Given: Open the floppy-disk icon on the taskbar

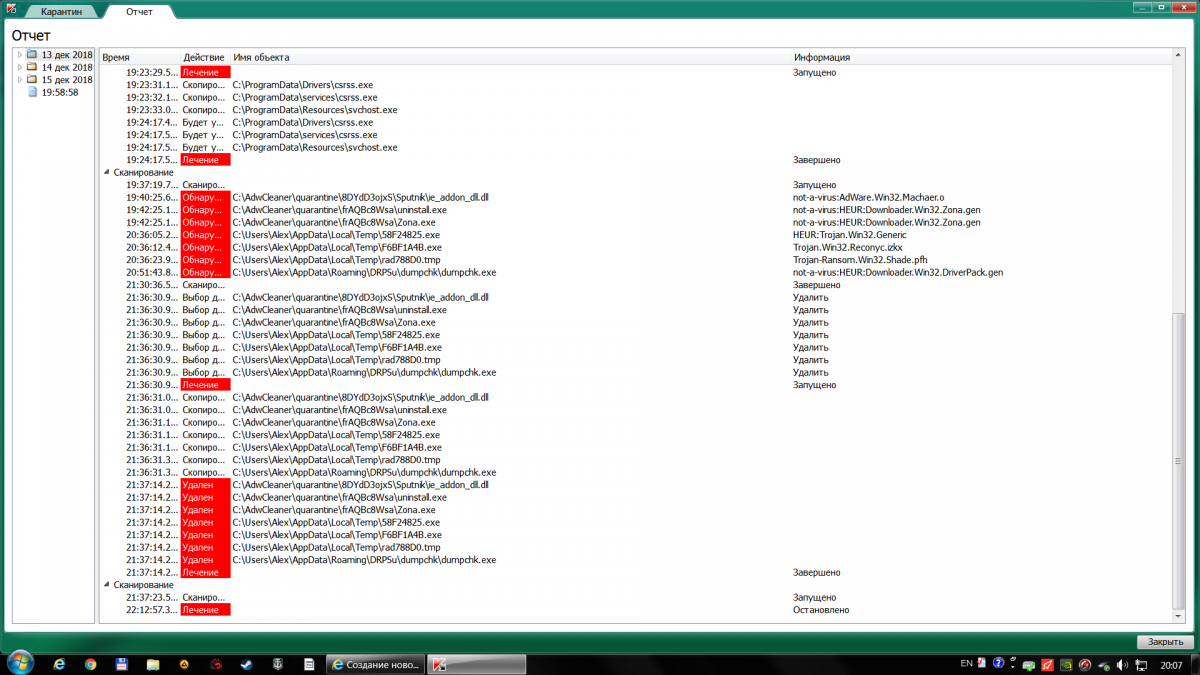Looking at the screenshot, I should click(121, 664).
